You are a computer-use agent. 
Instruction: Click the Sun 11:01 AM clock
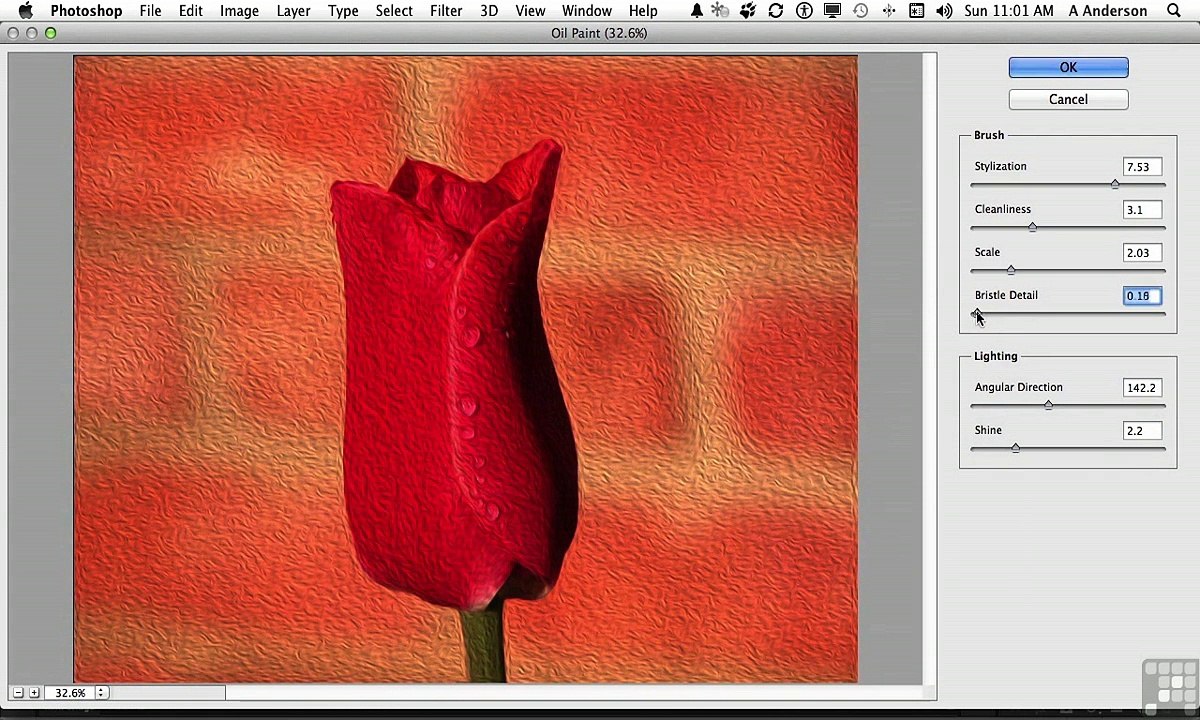(1011, 11)
